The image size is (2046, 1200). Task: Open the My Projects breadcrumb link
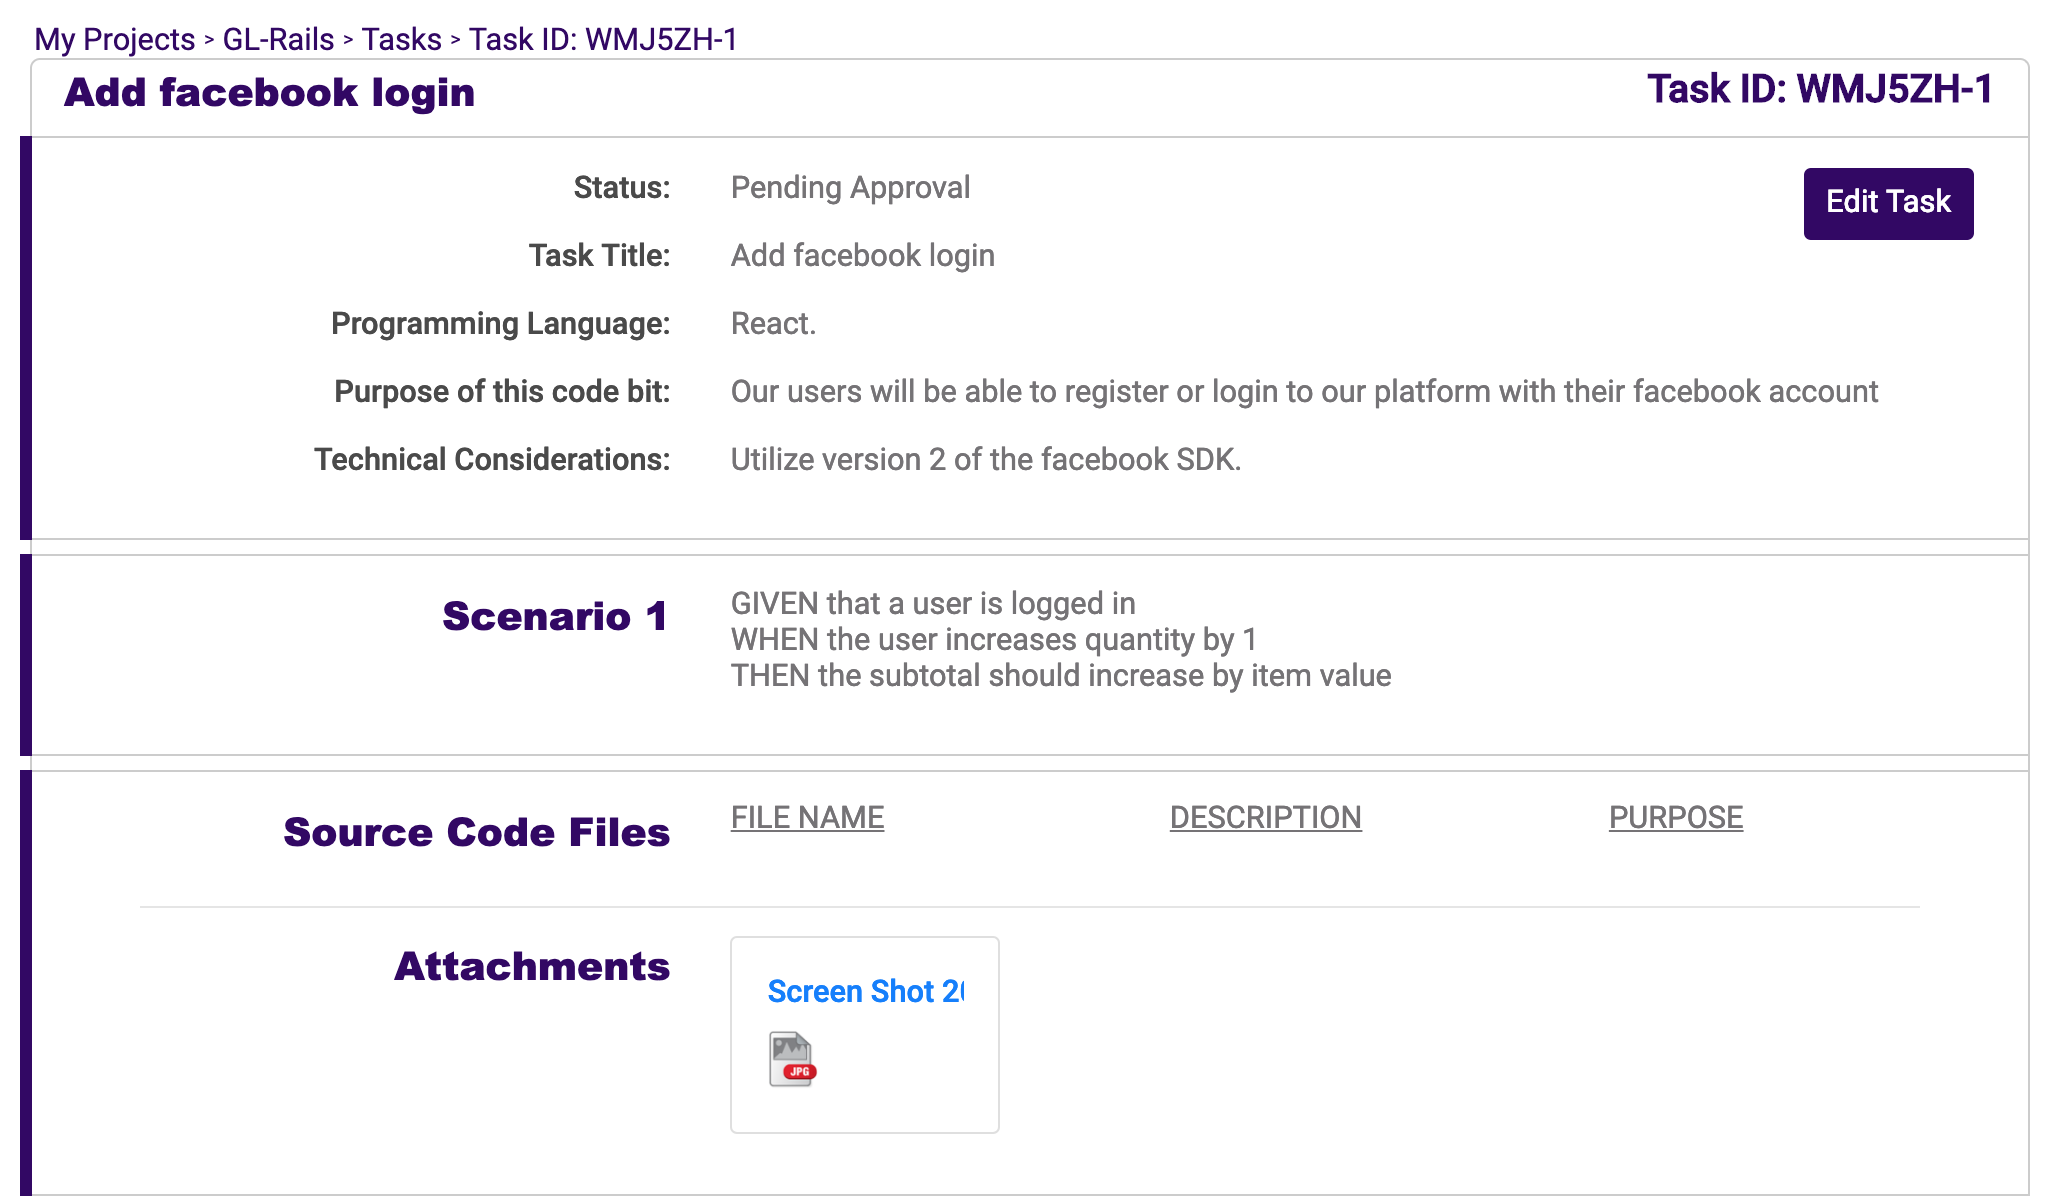point(115,39)
